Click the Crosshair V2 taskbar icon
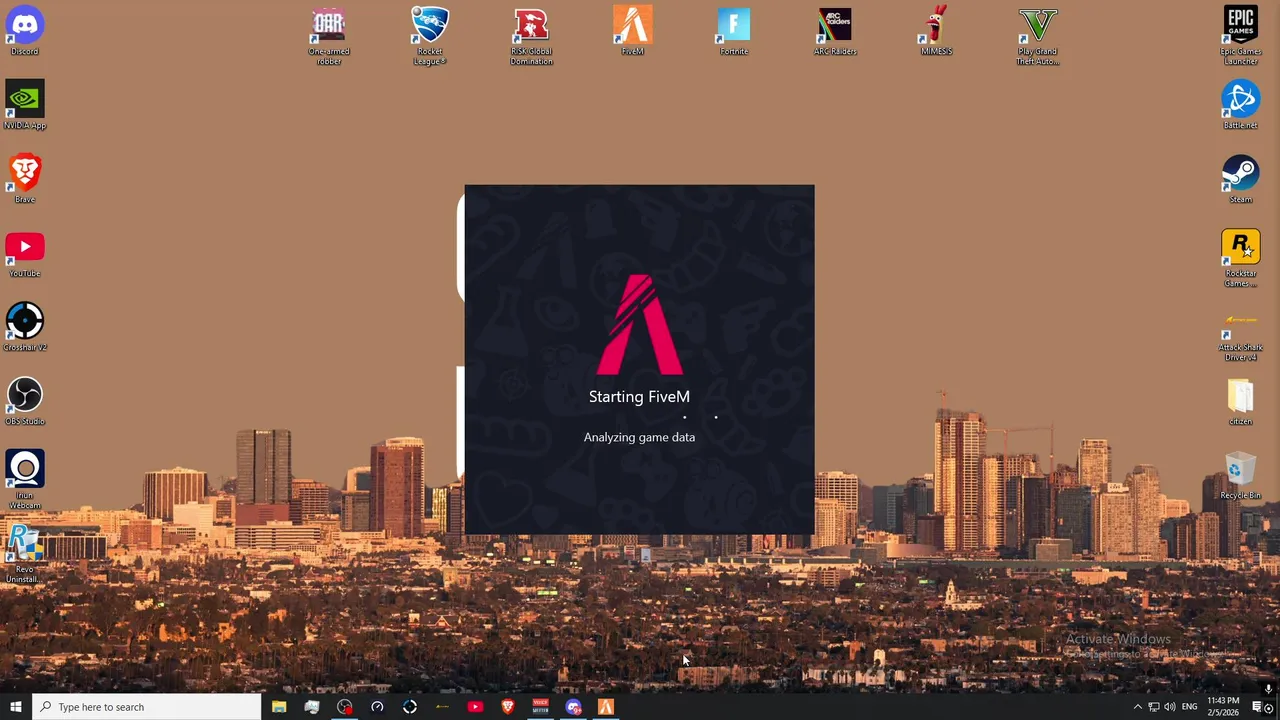Screen dimensions: 1280x720 410,707
